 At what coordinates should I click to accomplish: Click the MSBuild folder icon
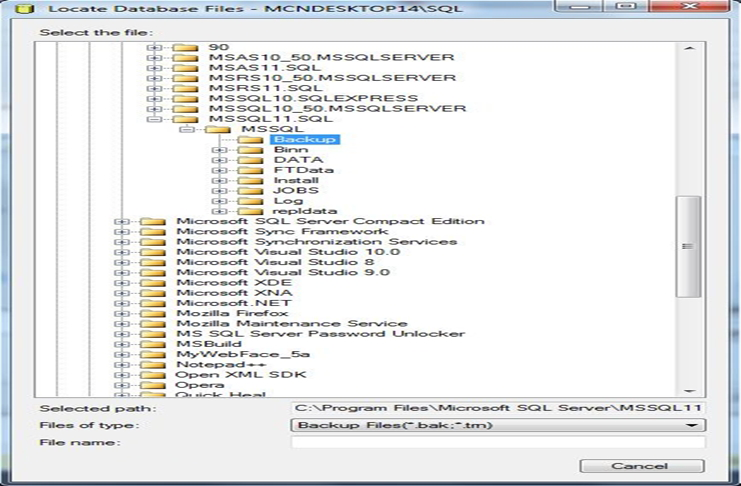click(152, 344)
